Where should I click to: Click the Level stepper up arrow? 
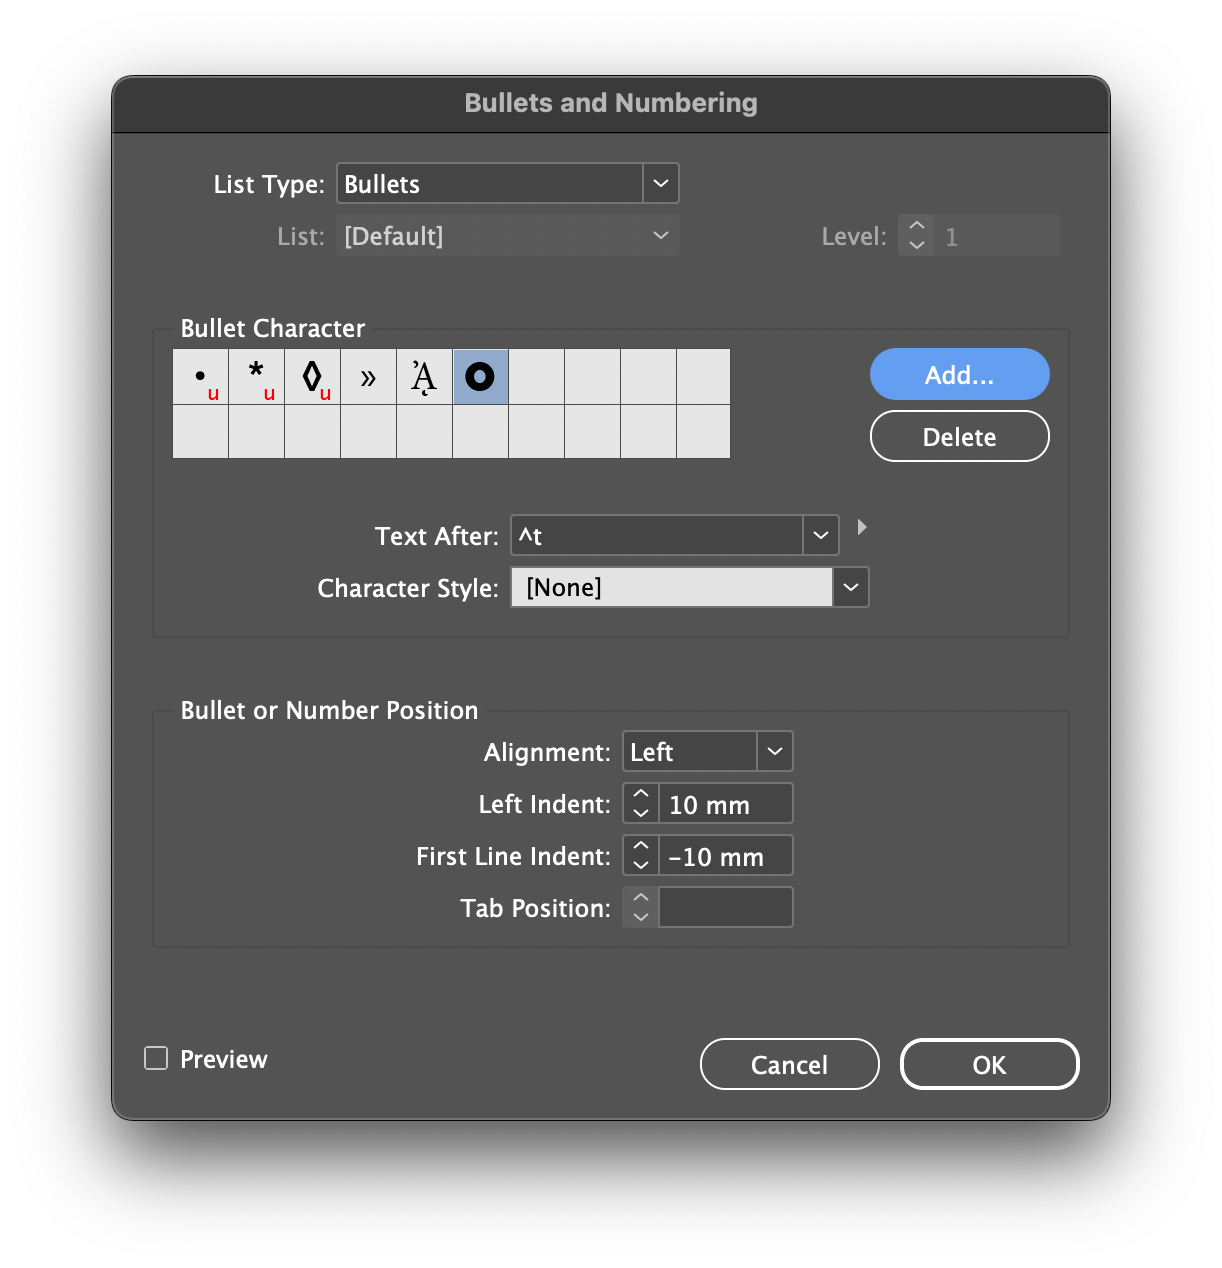click(916, 226)
